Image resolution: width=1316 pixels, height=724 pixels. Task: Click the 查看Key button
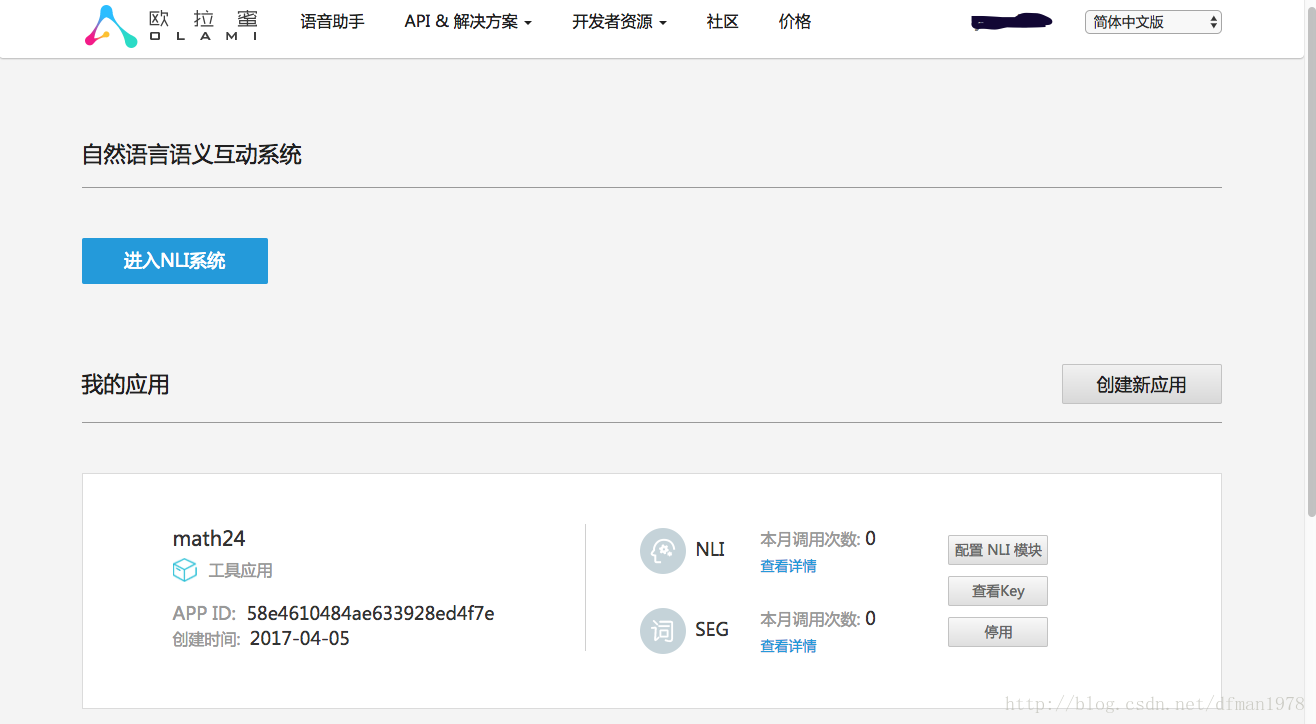pos(998,591)
